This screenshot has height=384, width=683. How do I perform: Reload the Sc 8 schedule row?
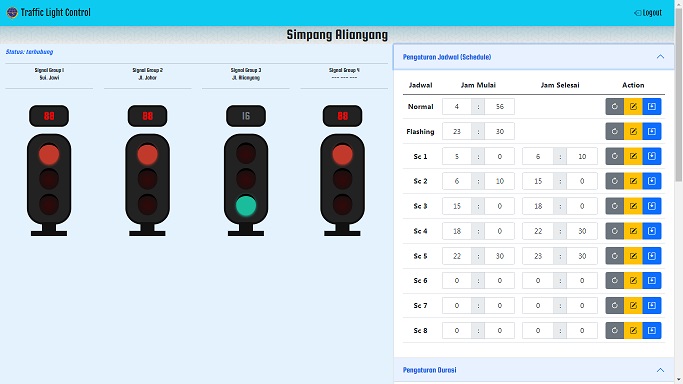[x=615, y=330]
